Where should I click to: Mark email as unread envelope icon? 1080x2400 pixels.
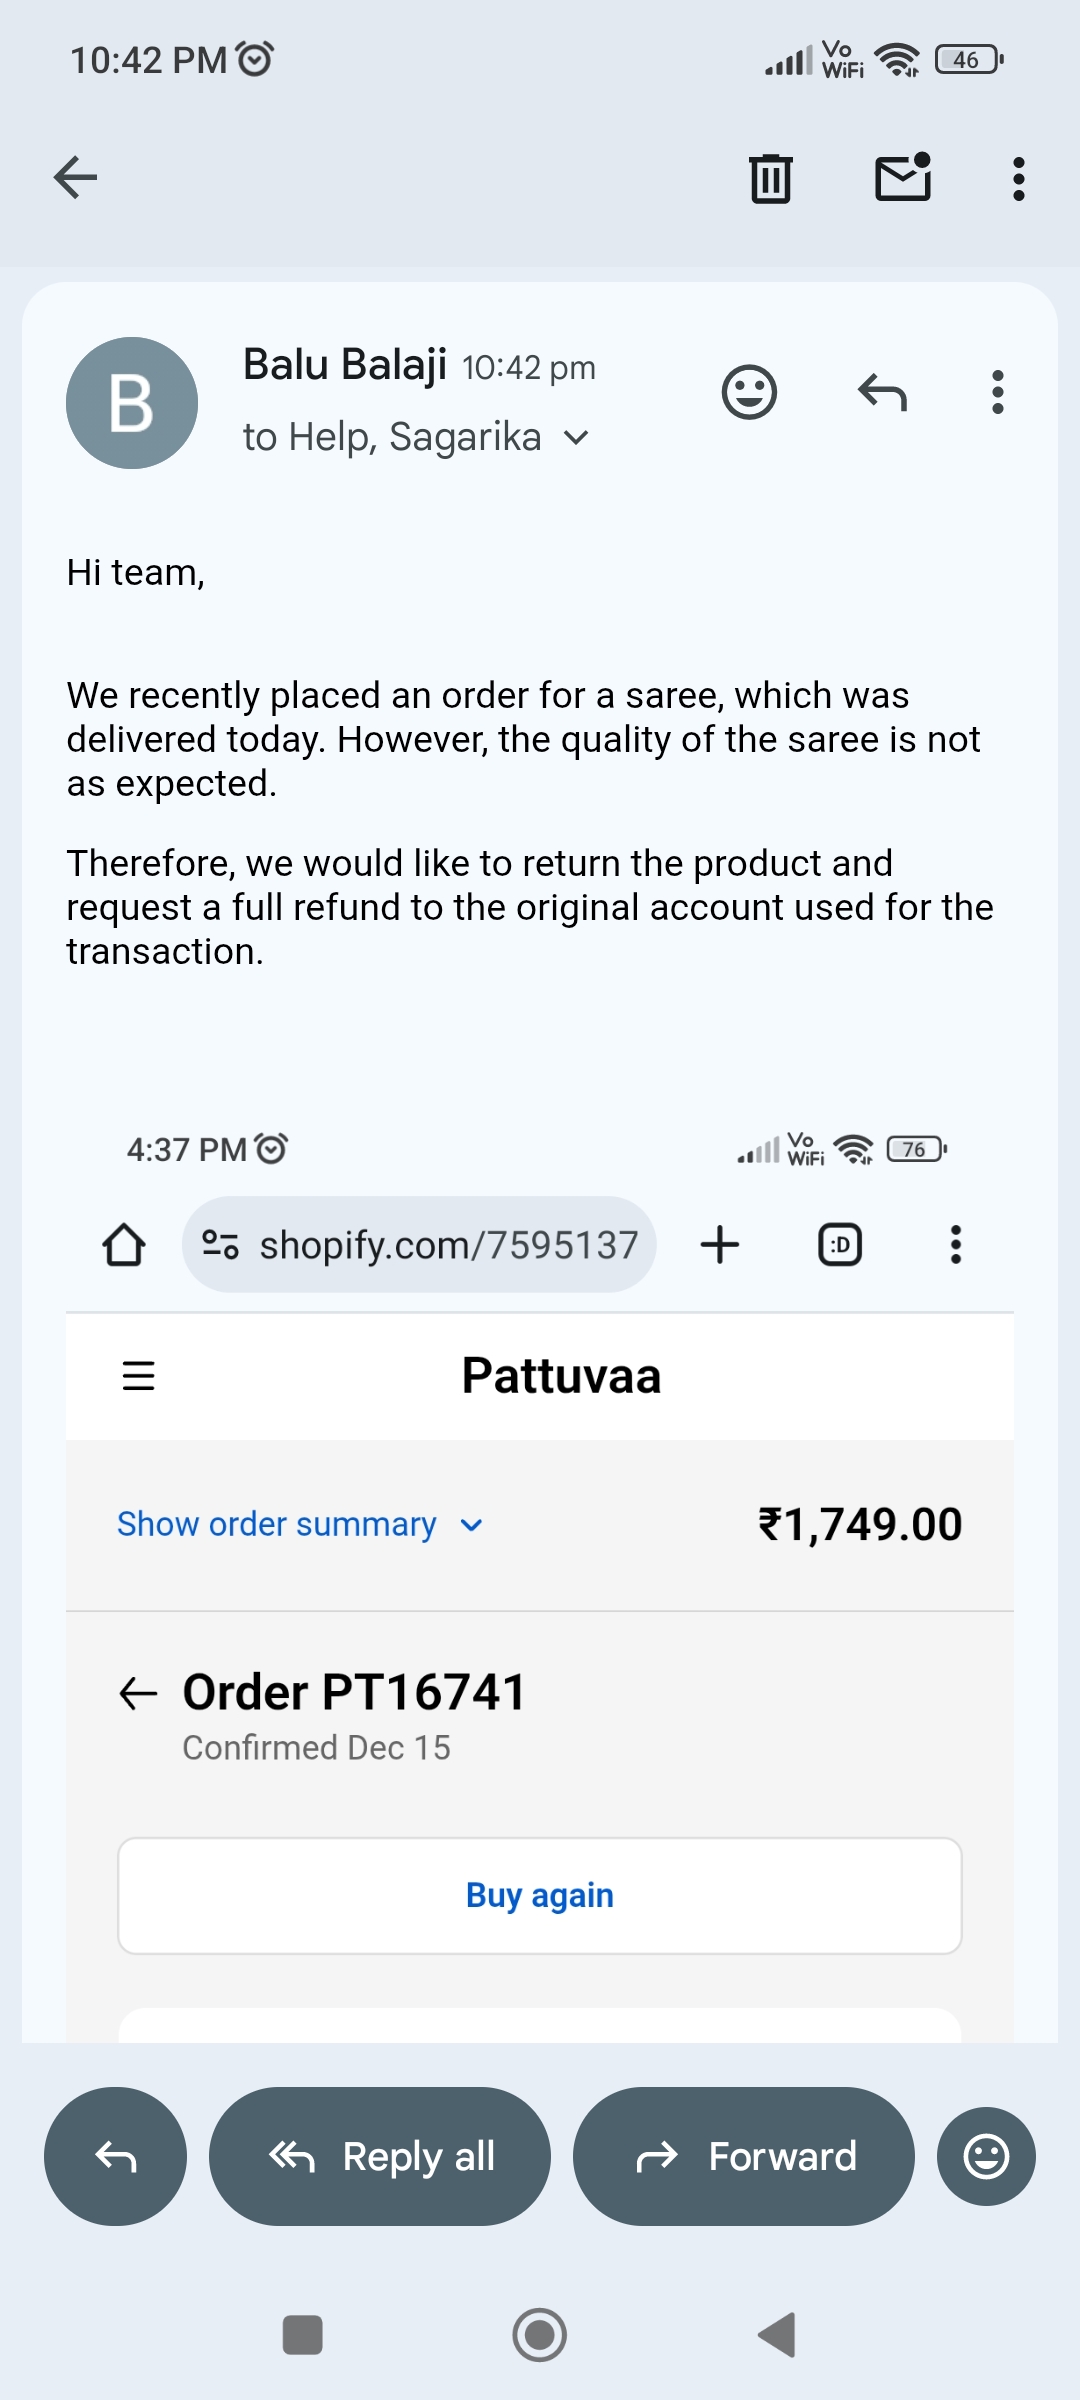click(903, 178)
